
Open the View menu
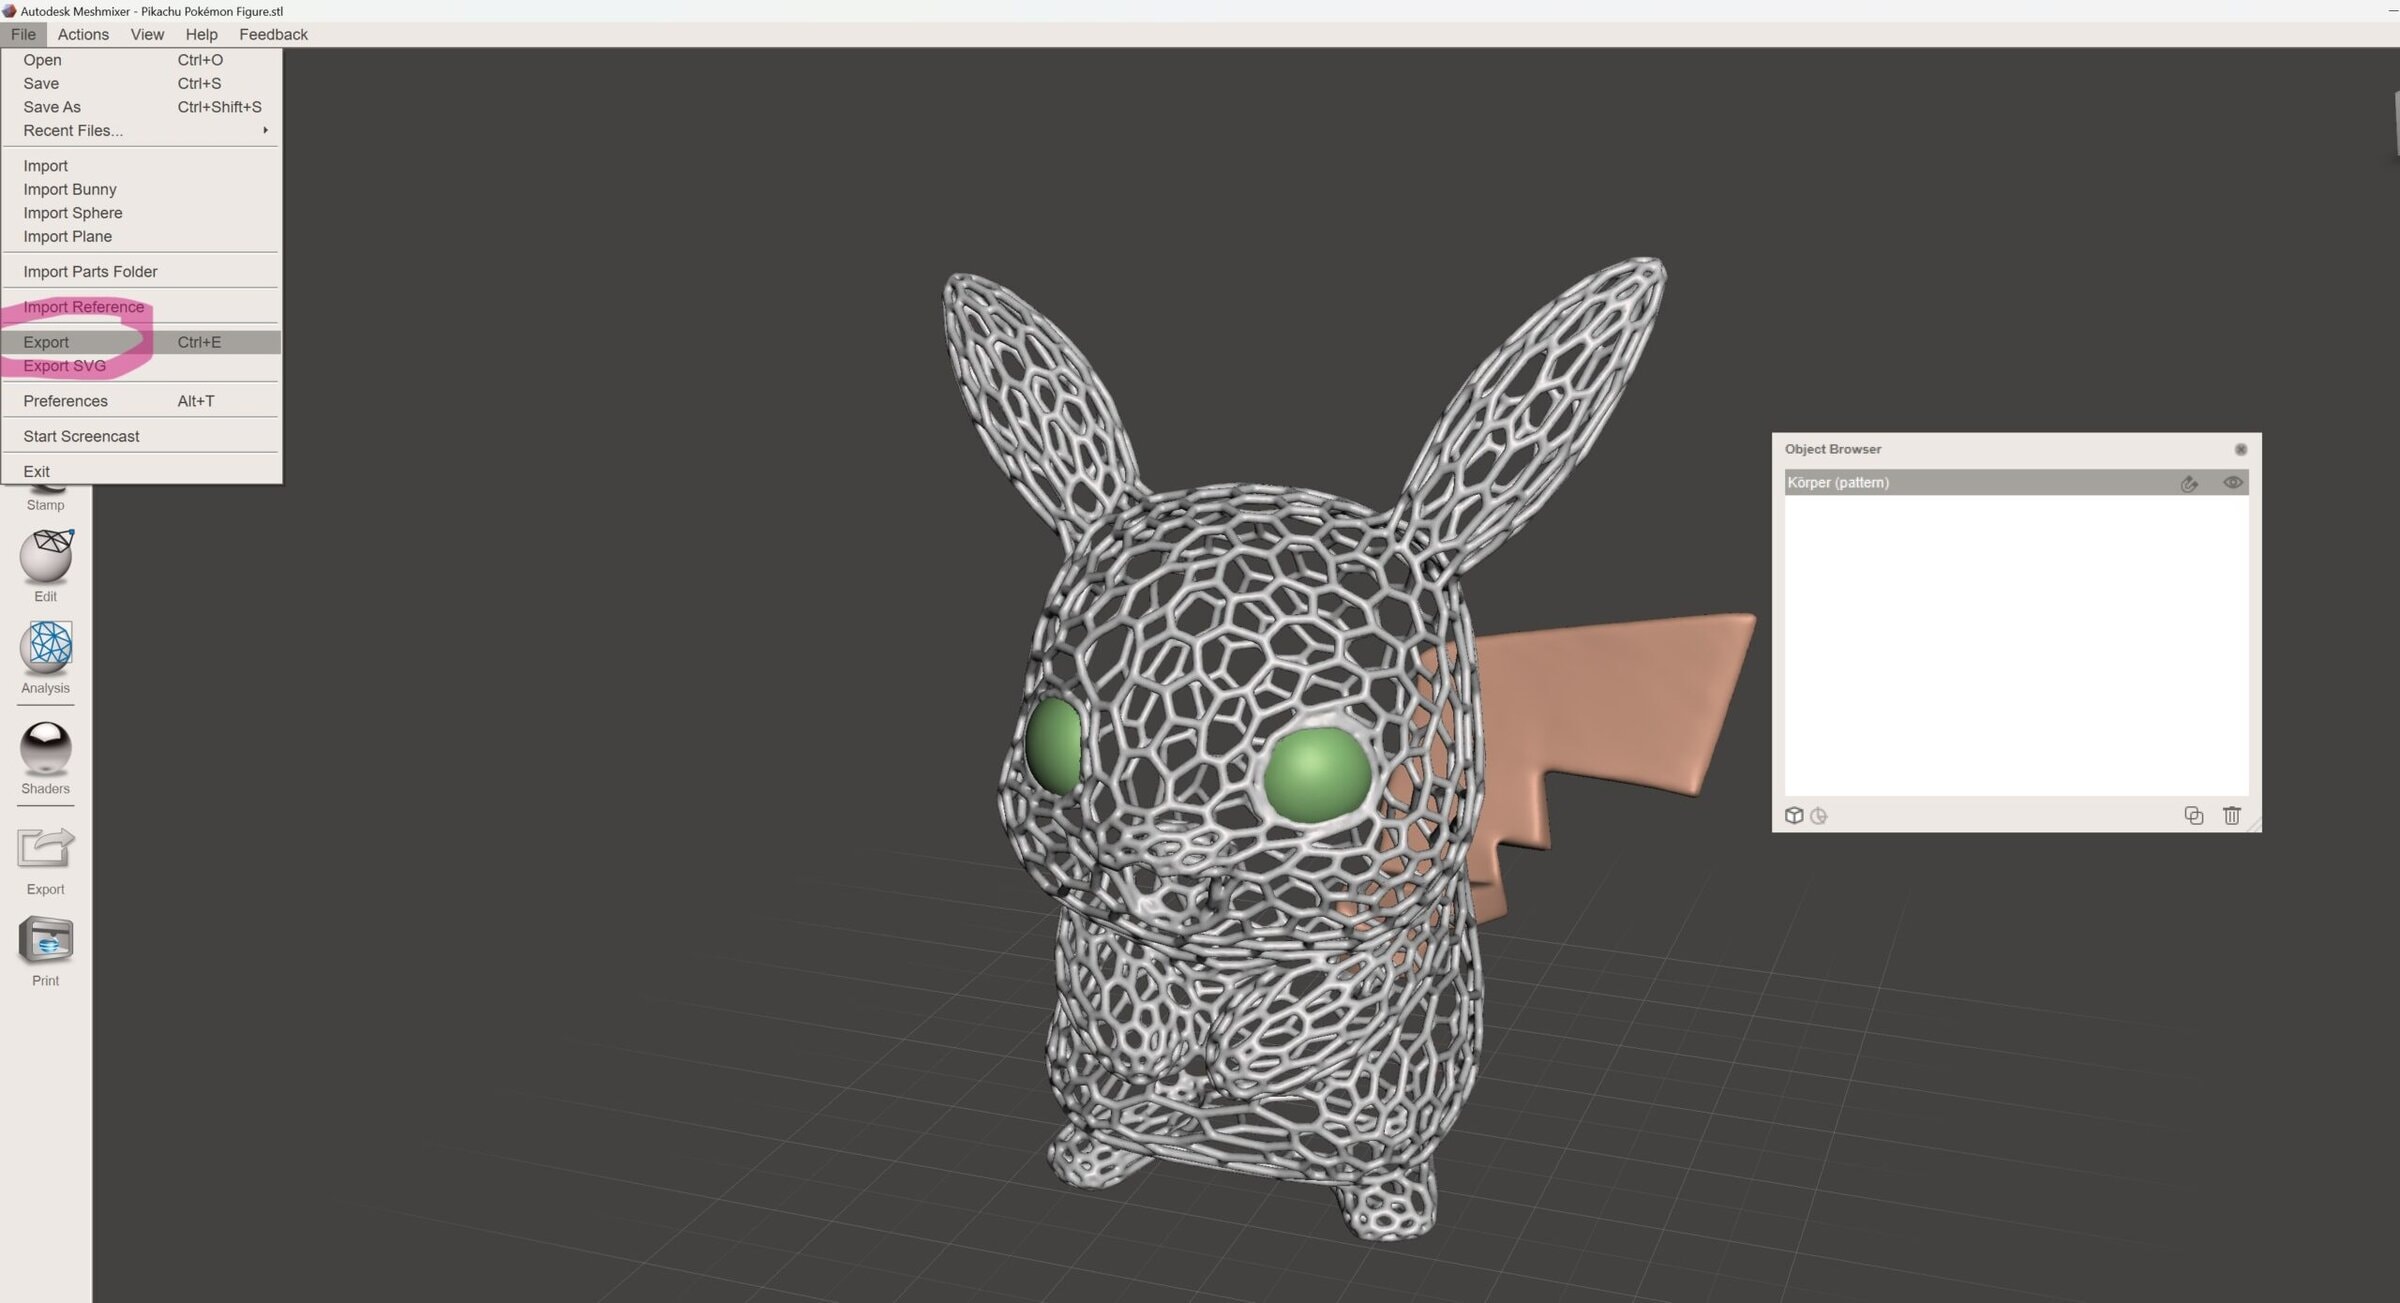147,35
